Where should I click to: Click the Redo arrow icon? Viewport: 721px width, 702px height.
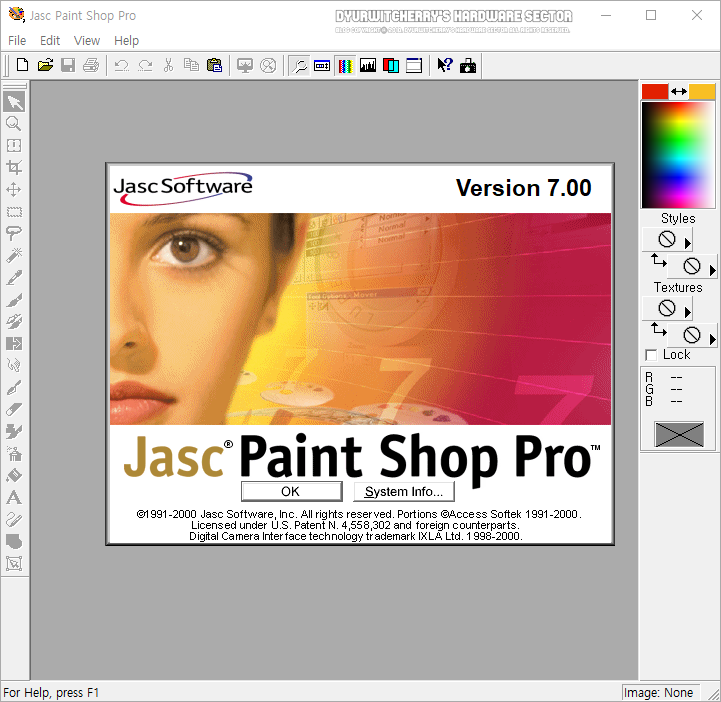pyautogui.click(x=145, y=65)
